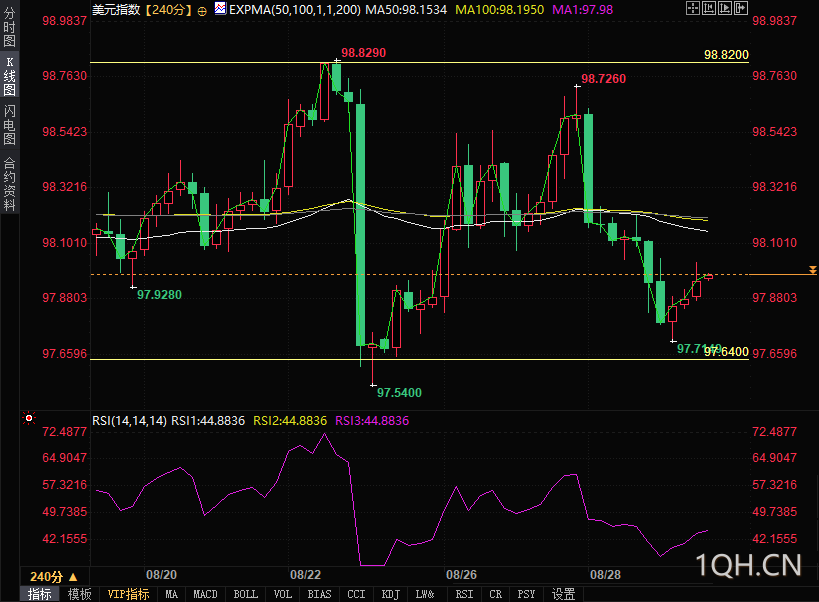
Task: Toggle the MACD indicator
Action: (205, 594)
